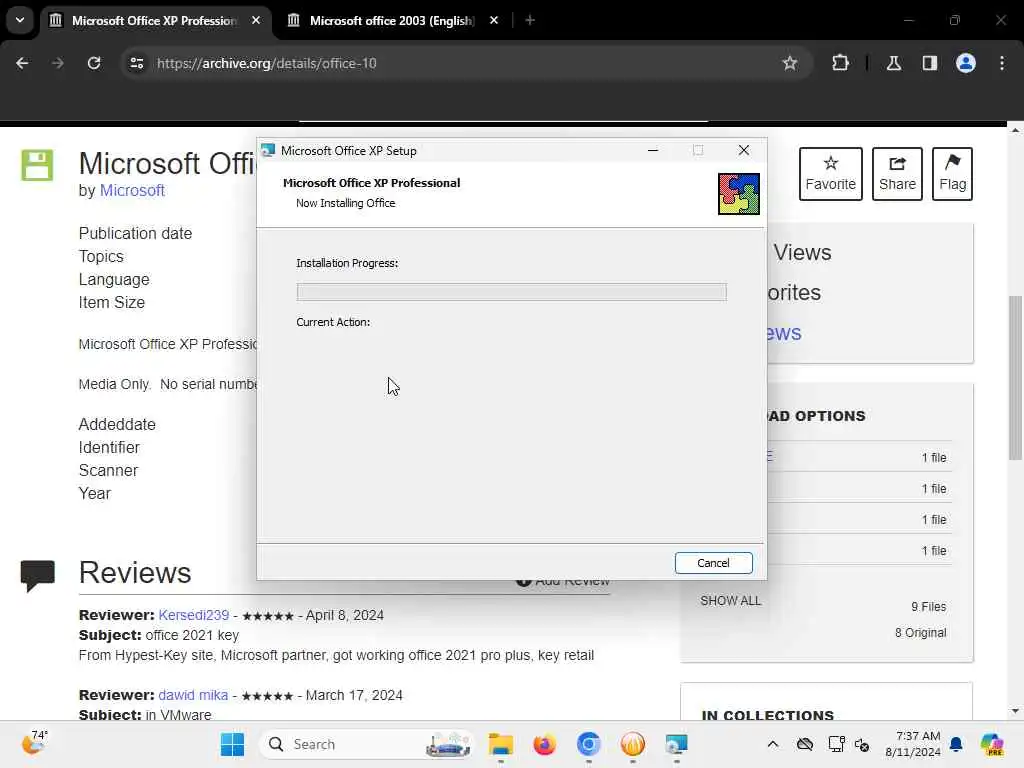Switch to Microsoft Office XP Professional tab
The width and height of the screenshot is (1024, 768).
(x=154, y=21)
